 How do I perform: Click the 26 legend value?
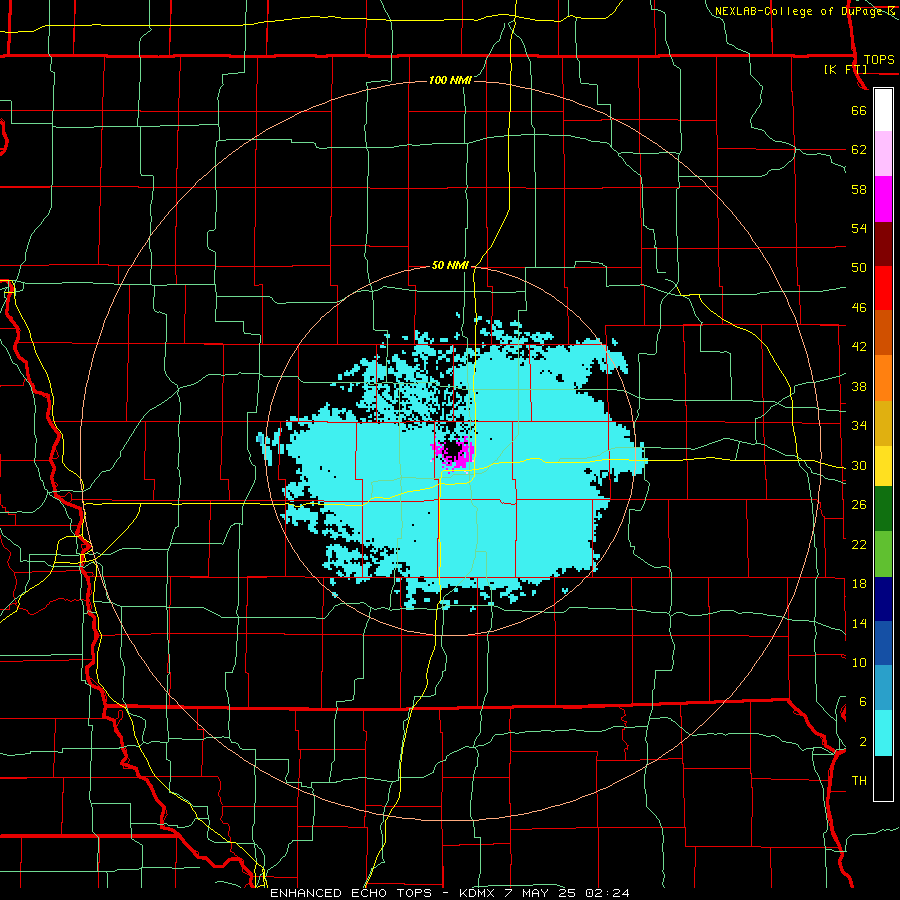tap(859, 504)
